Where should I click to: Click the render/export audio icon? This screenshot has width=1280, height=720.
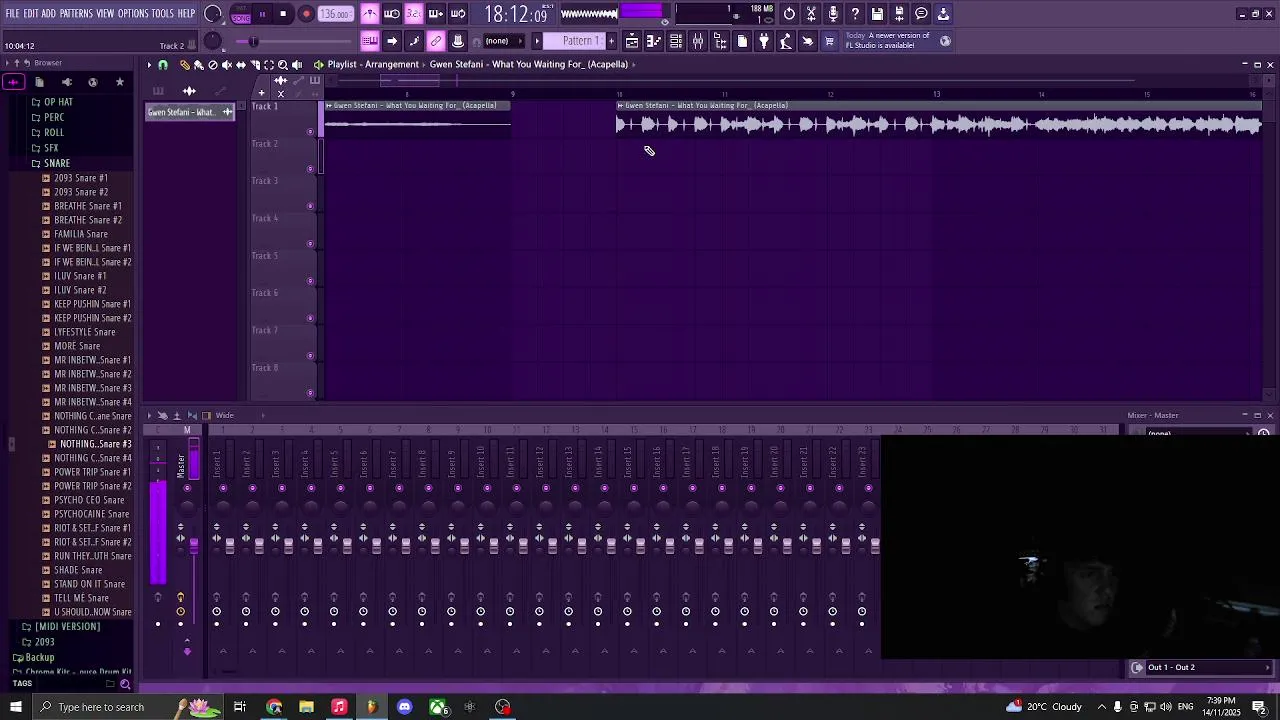pyautogui.click(x=899, y=14)
